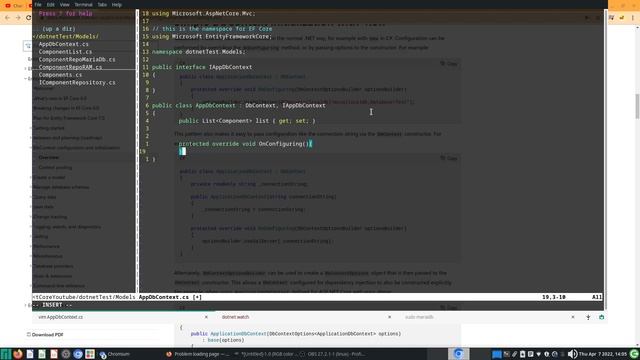Open the Tabs menu
640x360 pixels.
coord(102,4)
